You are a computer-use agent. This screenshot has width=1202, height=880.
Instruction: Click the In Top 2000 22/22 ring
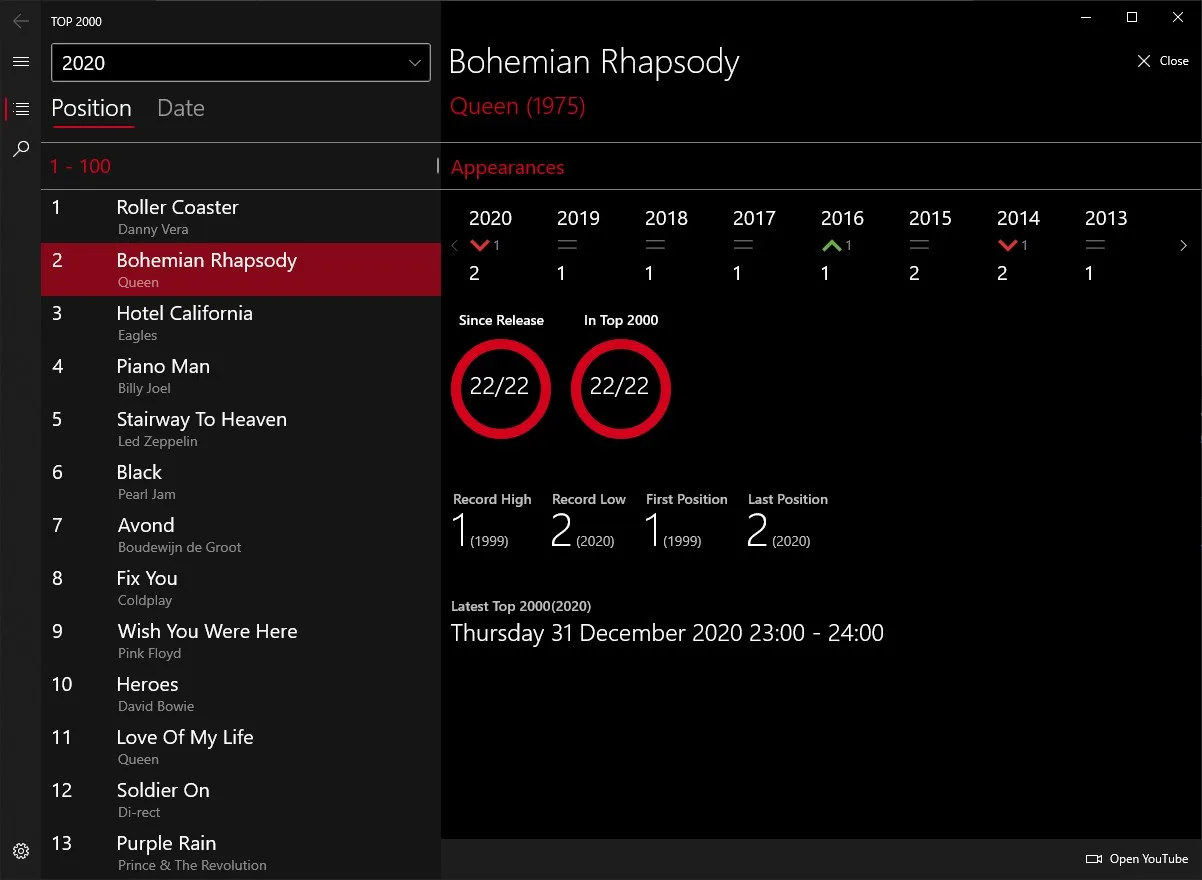coord(620,388)
